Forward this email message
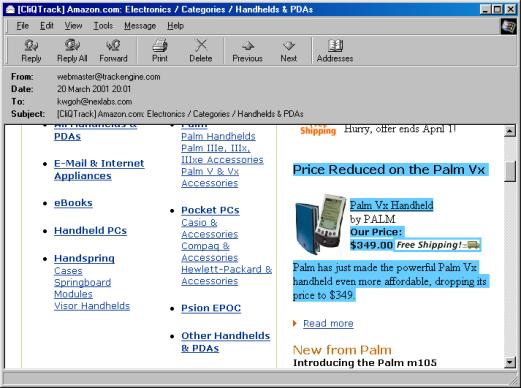Screen dimensions: 521x388 113,51
